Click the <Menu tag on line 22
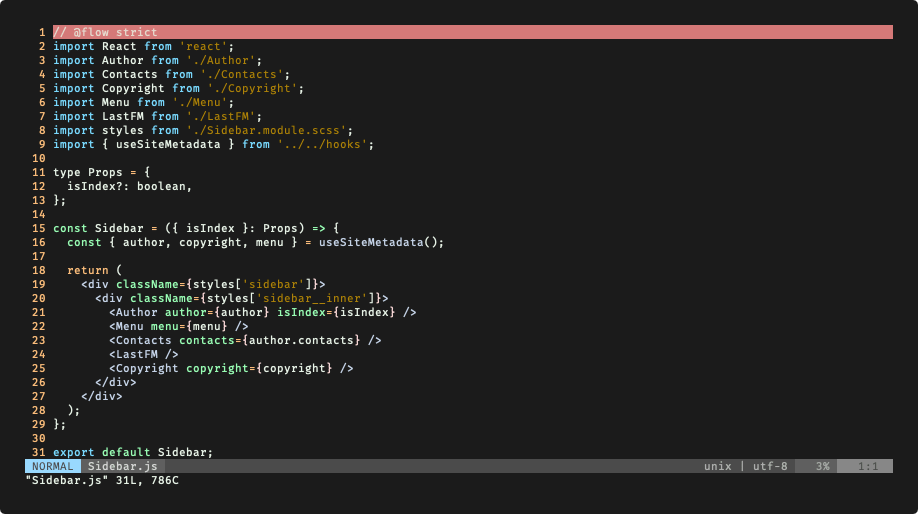This screenshot has width=918, height=514. click(126, 327)
